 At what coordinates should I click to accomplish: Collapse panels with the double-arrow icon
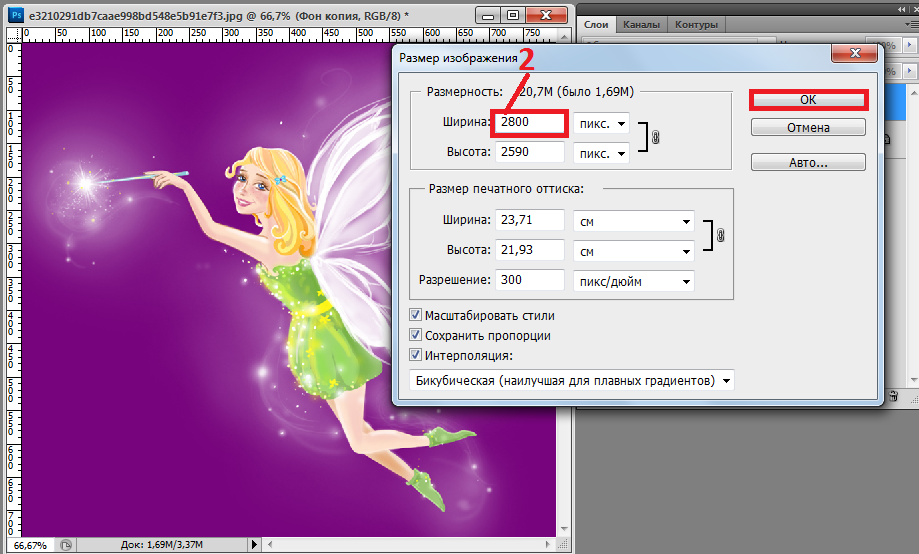[x=902, y=9]
